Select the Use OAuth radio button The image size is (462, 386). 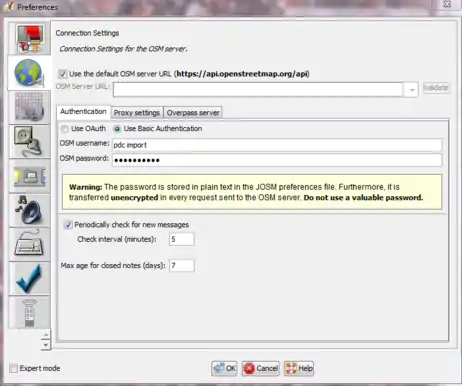[x=65, y=129]
